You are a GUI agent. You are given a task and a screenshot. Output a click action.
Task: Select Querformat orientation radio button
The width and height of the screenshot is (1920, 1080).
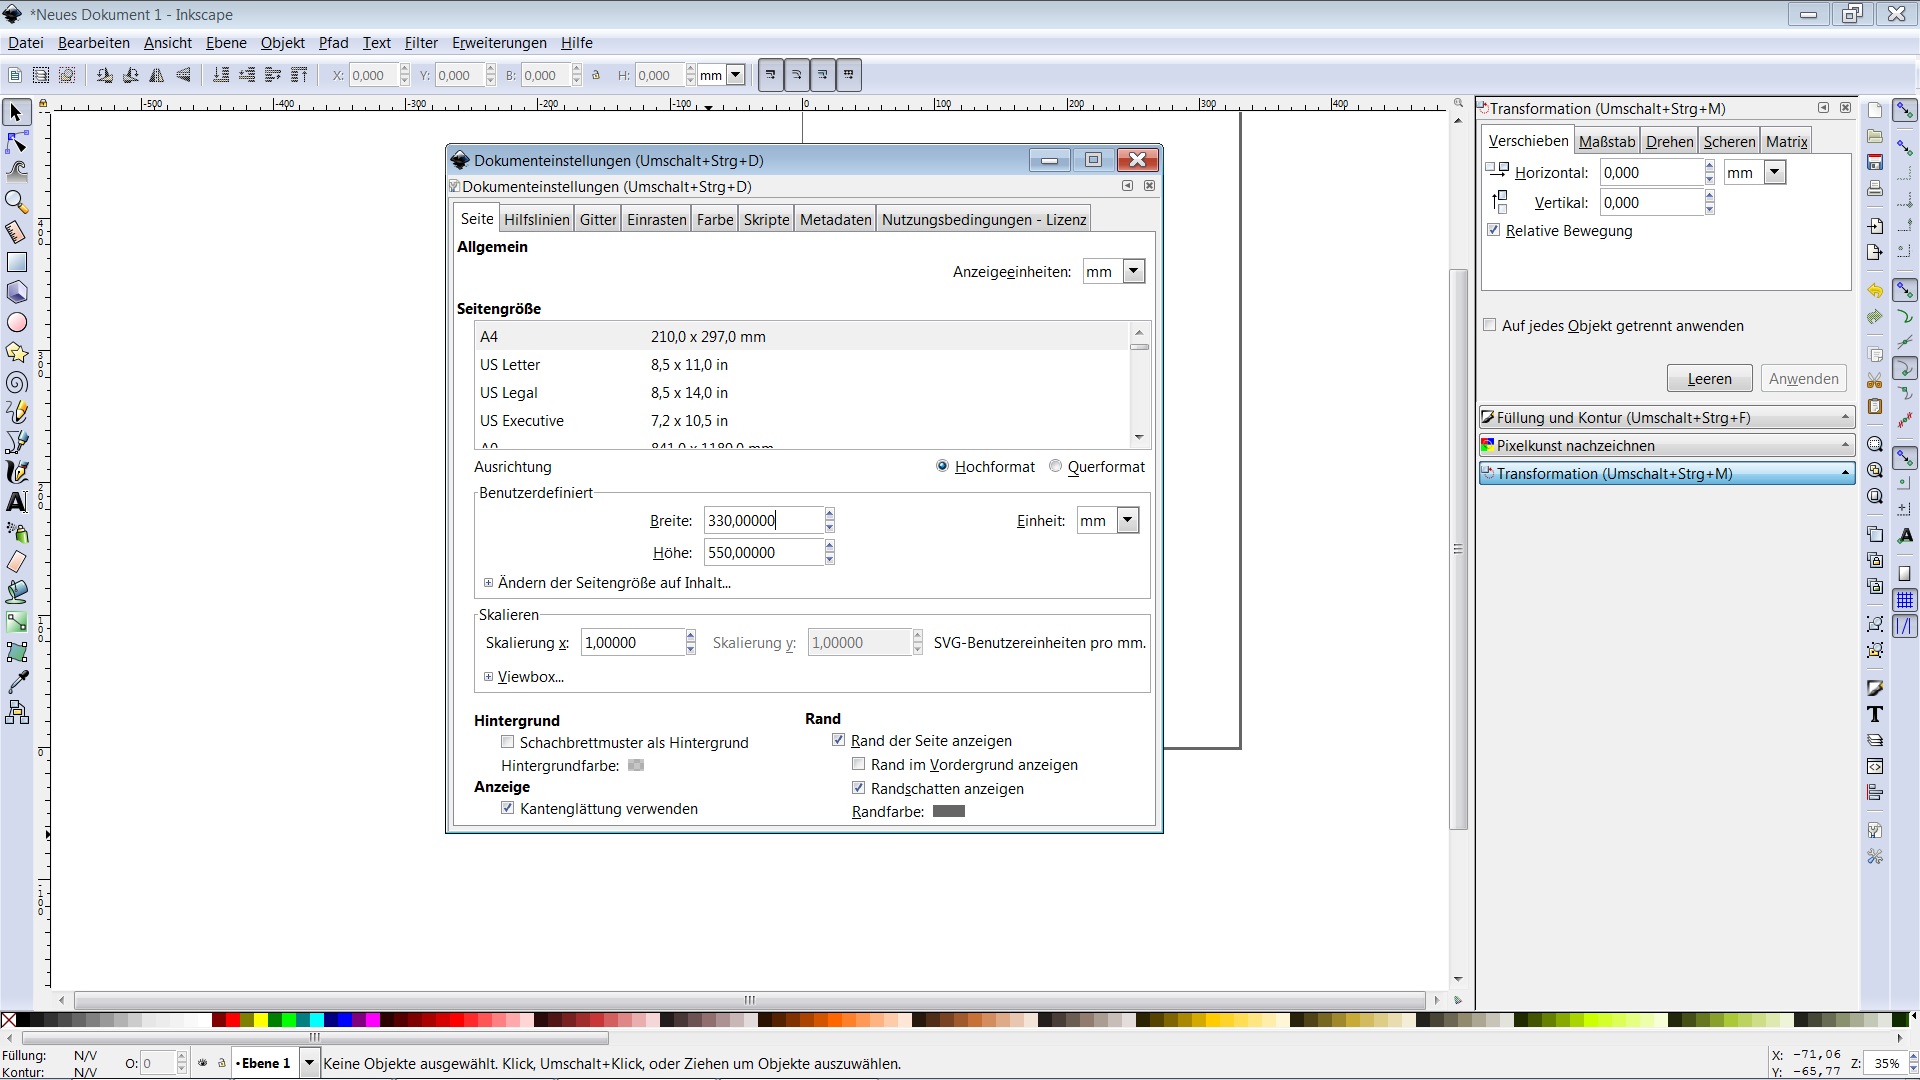(x=1055, y=466)
